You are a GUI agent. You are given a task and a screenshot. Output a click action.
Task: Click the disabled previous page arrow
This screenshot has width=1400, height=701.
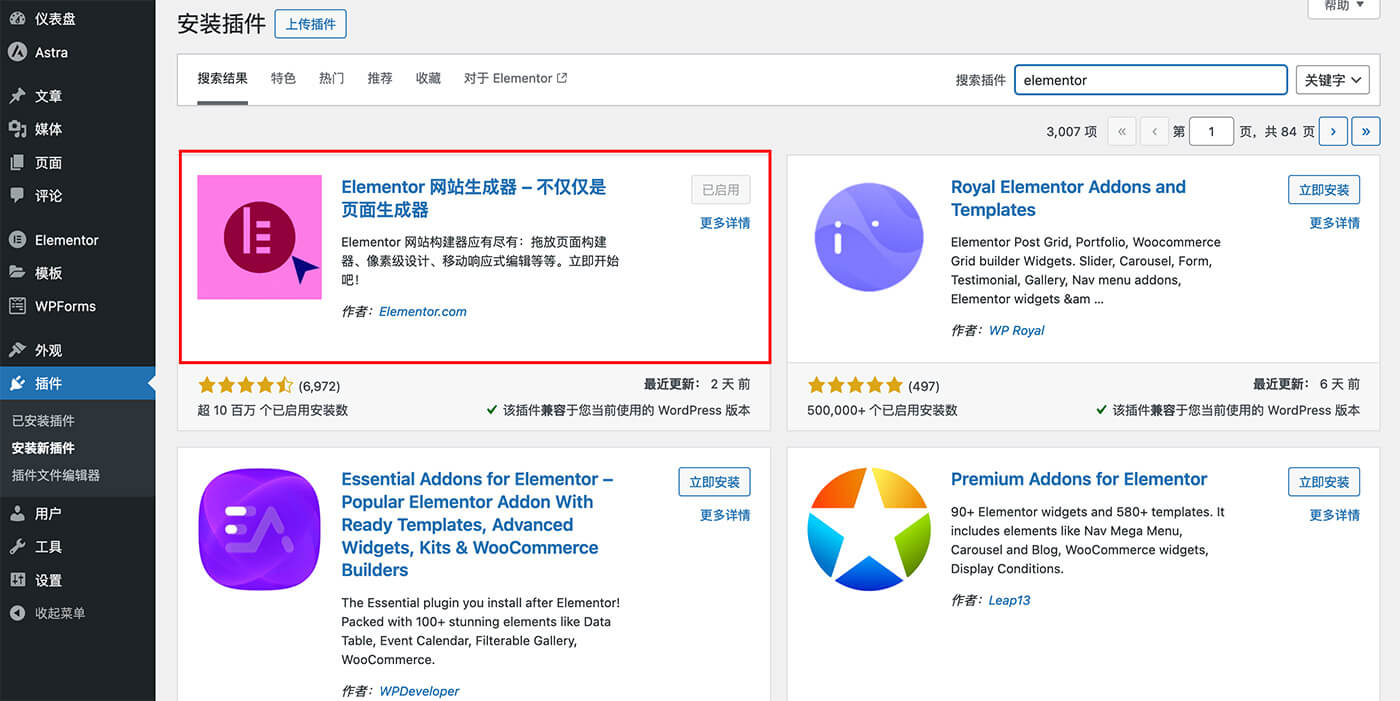[x=1155, y=131]
